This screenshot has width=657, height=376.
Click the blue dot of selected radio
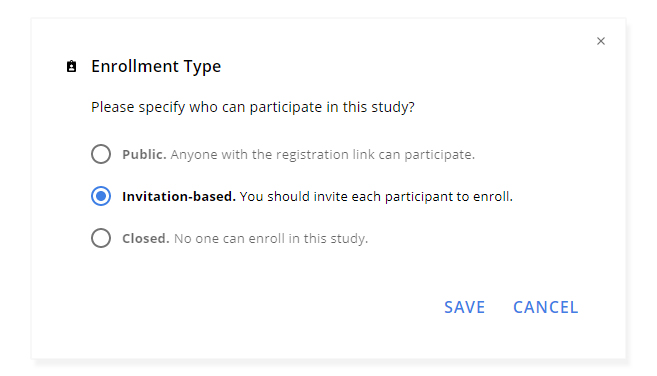pyautogui.click(x=101, y=196)
